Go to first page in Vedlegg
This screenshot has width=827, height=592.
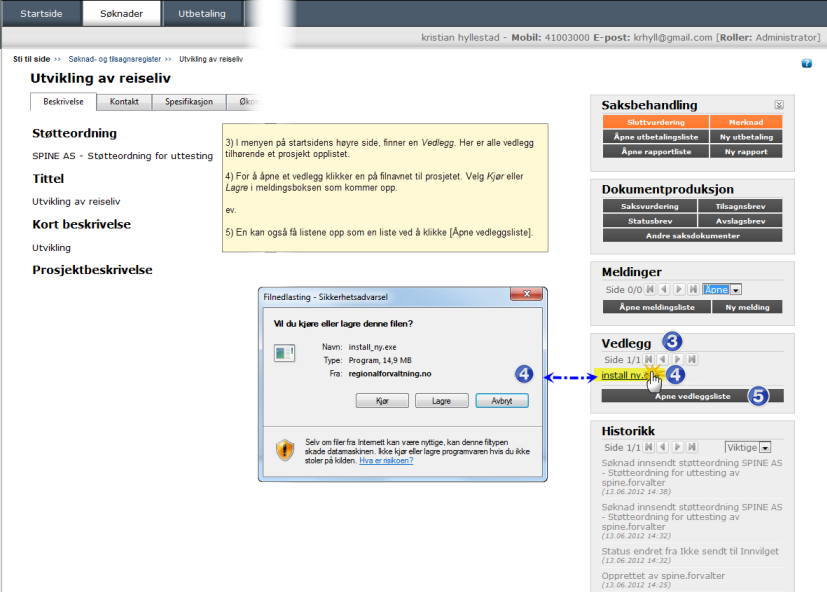tap(649, 359)
